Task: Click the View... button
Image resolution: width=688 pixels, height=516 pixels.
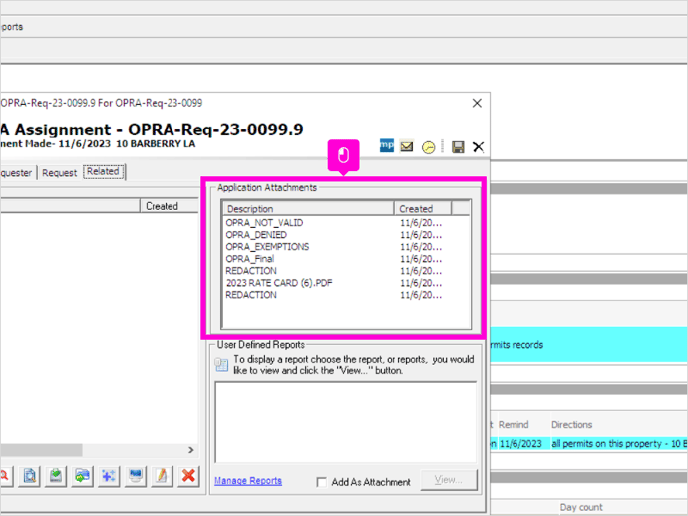Action: click(x=448, y=480)
